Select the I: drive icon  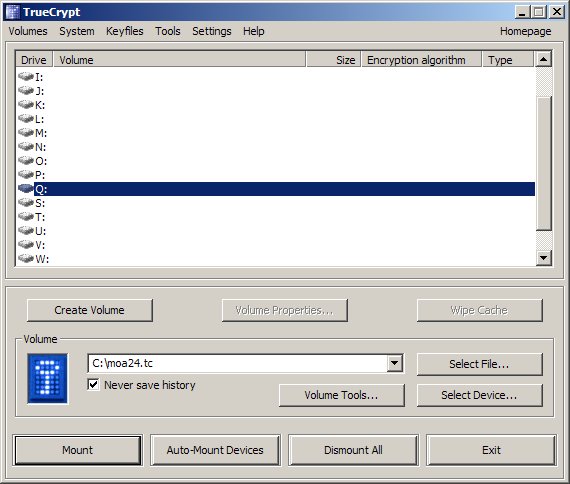click(x=26, y=76)
